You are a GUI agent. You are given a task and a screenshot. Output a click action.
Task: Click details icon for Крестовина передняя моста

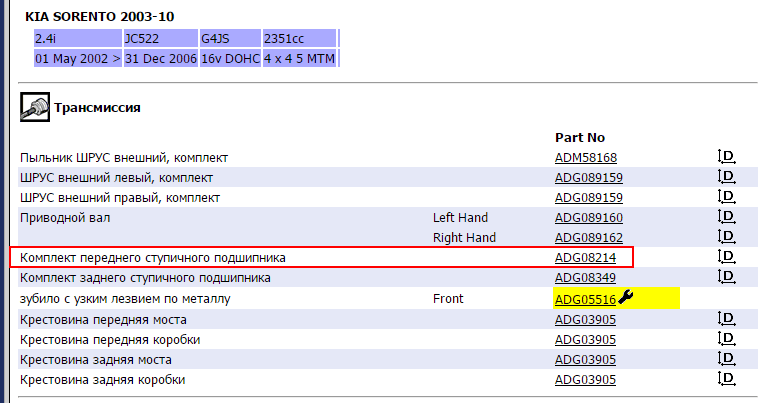coord(727,319)
